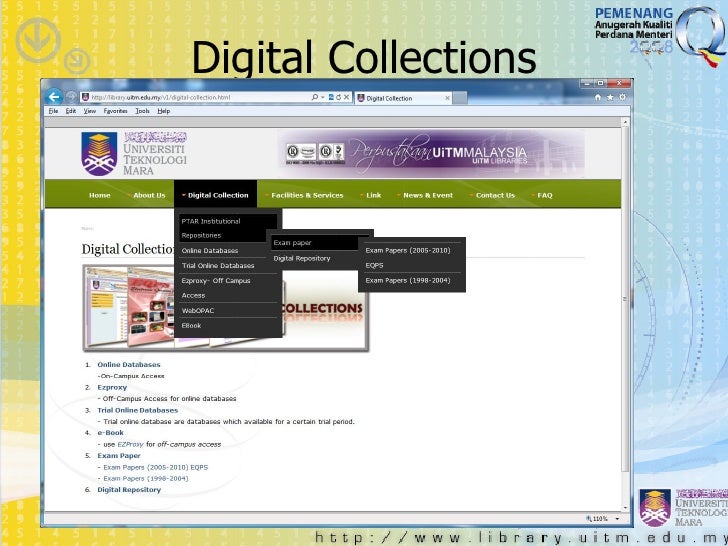Open the e-Book list link
728x546 pixels.
pyautogui.click(x=110, y=433)
